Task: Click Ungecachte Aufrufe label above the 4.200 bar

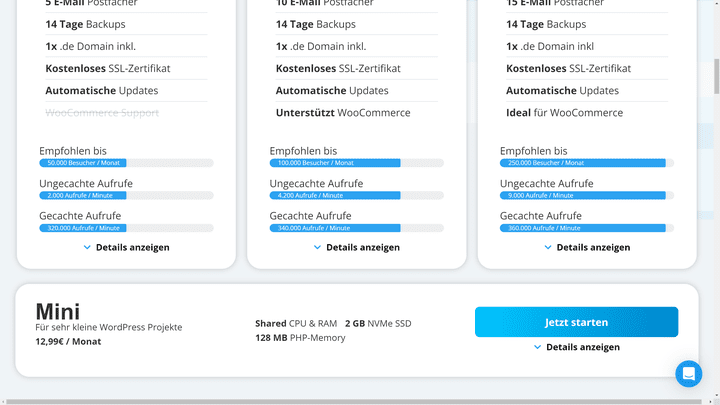Action: point(316,184)
